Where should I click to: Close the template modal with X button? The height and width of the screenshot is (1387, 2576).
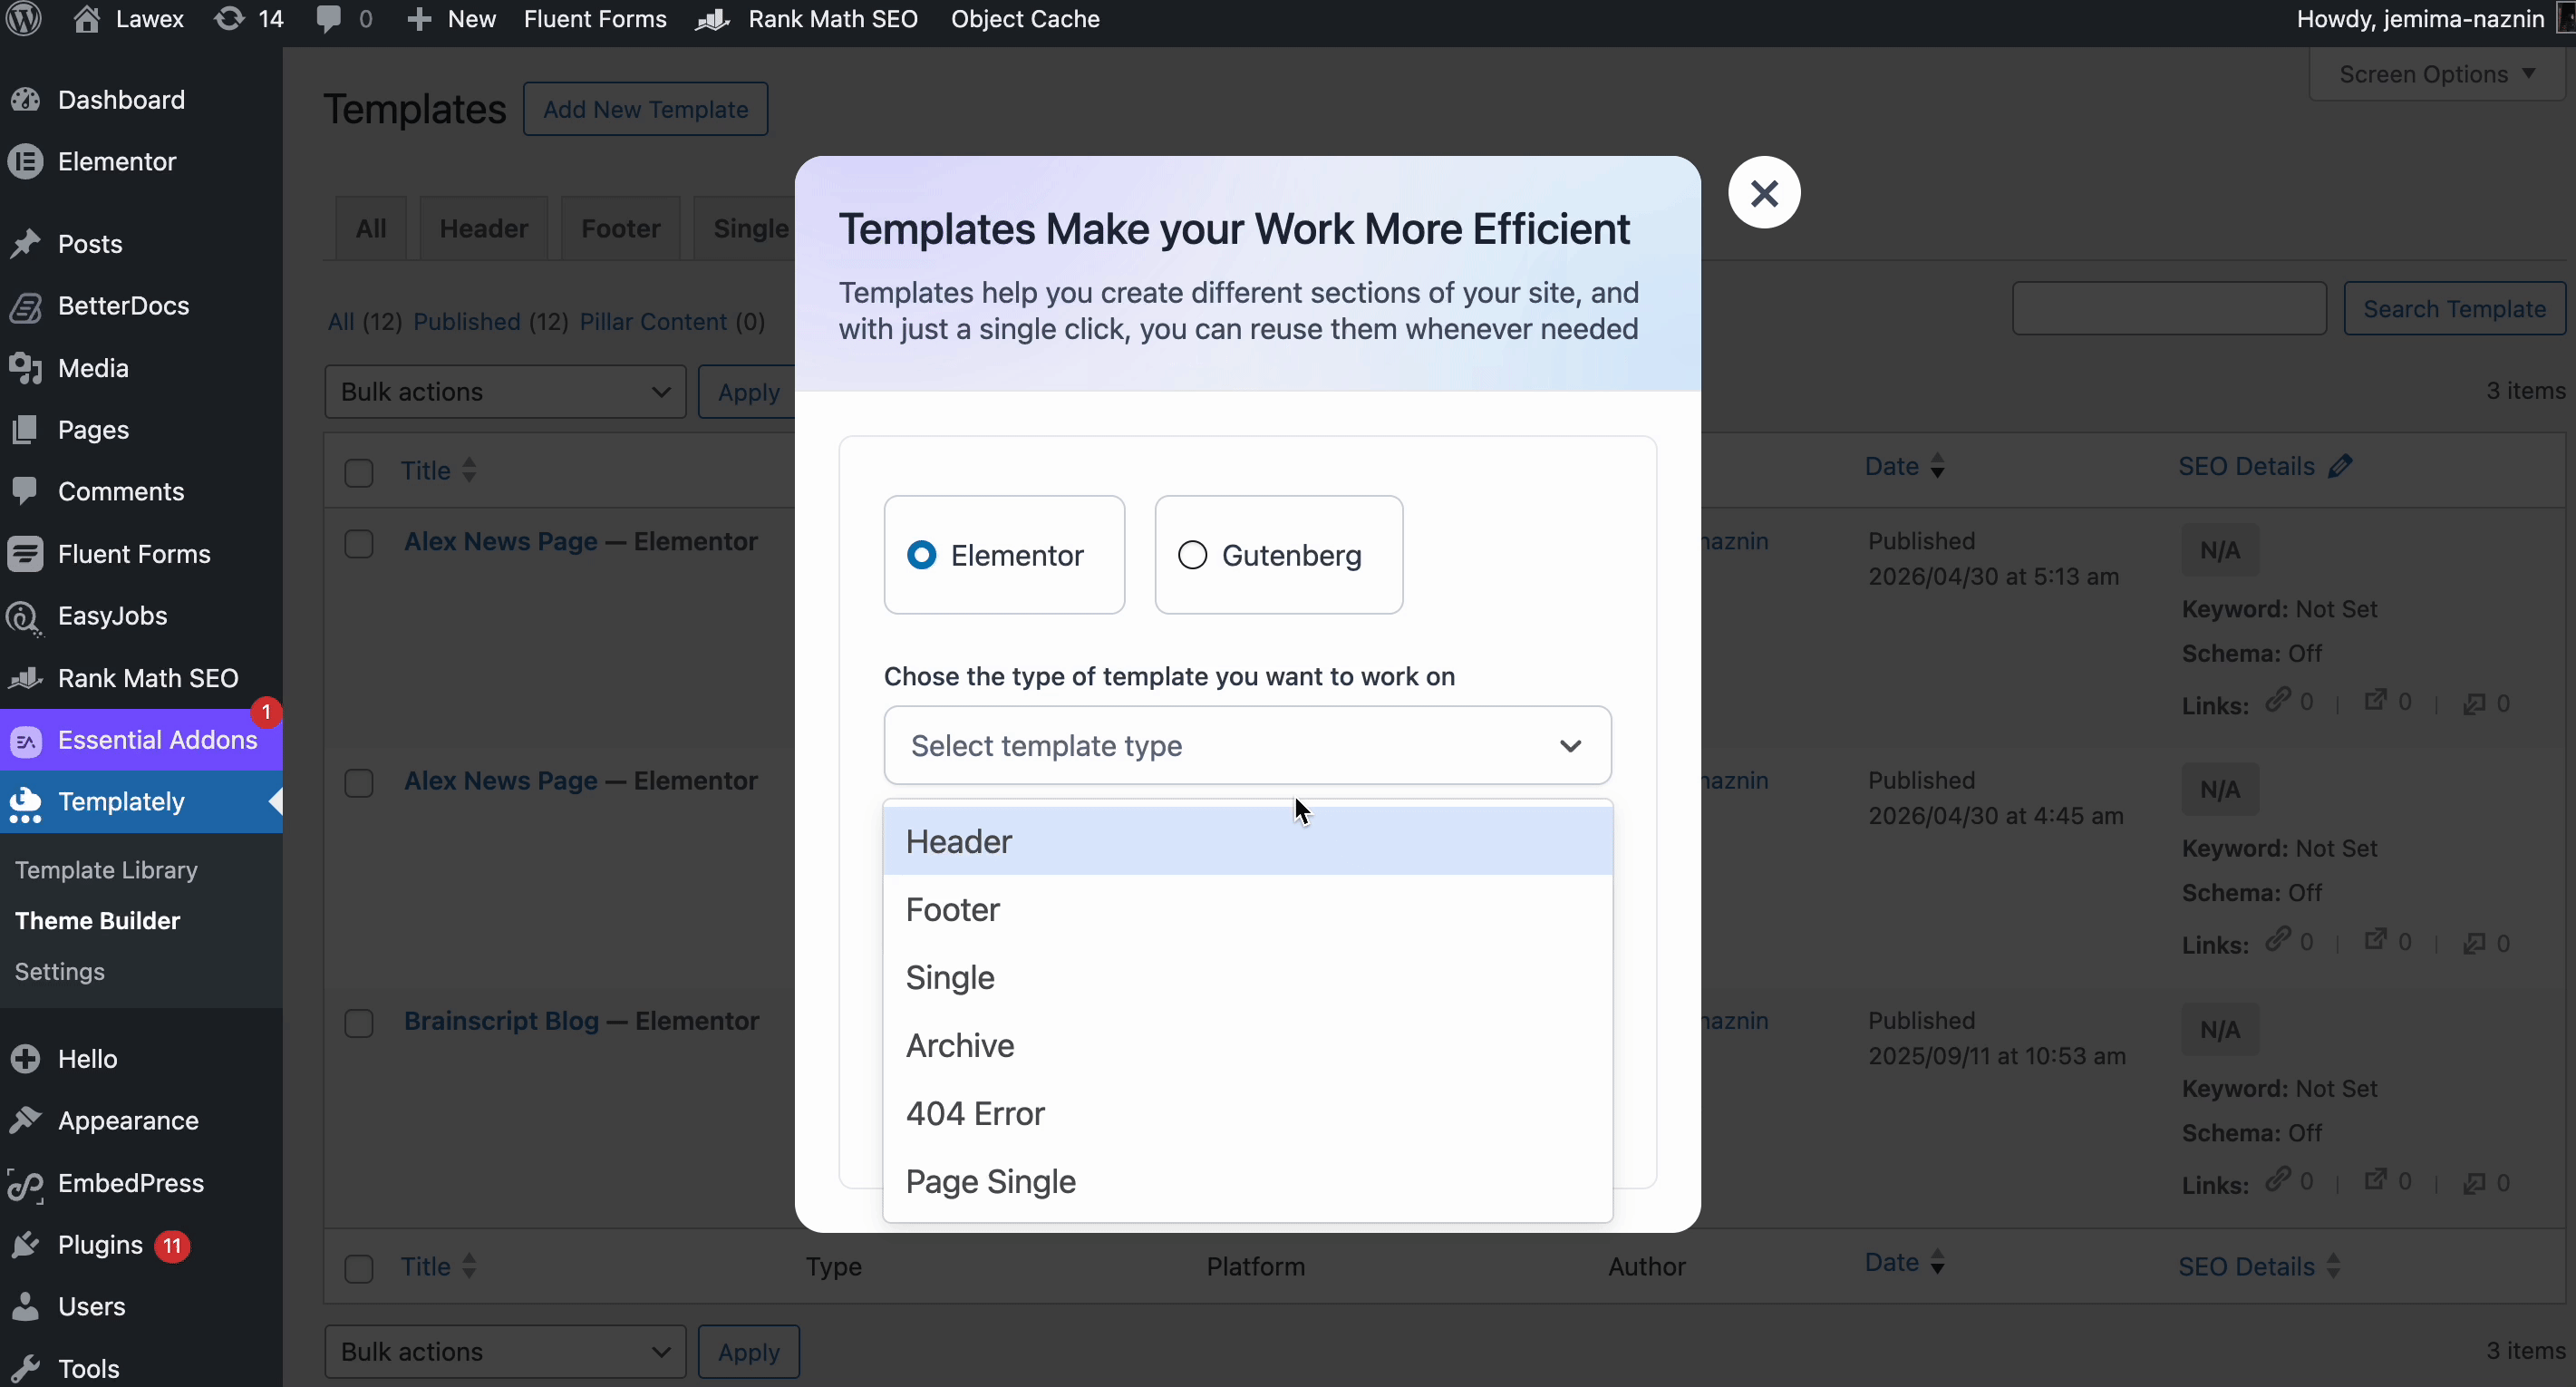[x=1764, y=193]
